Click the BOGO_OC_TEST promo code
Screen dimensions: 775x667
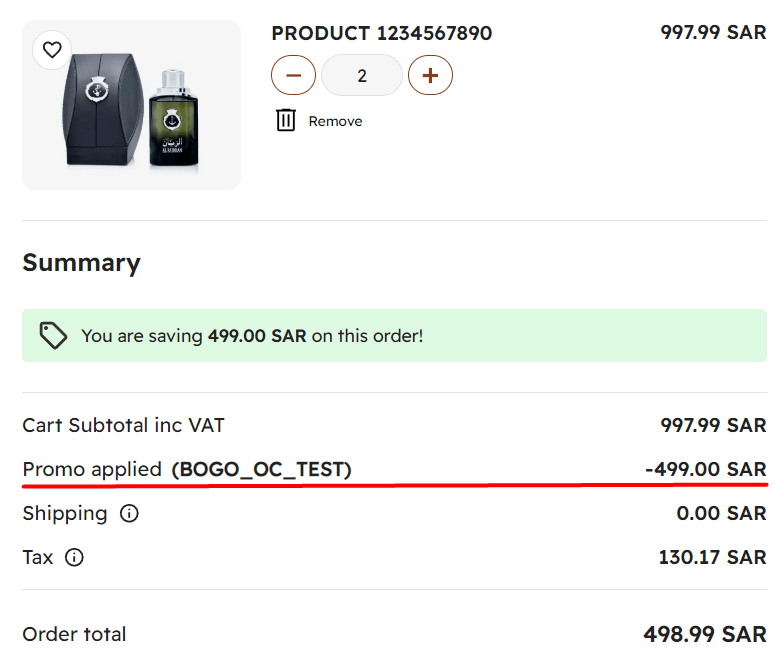[261, 469]
